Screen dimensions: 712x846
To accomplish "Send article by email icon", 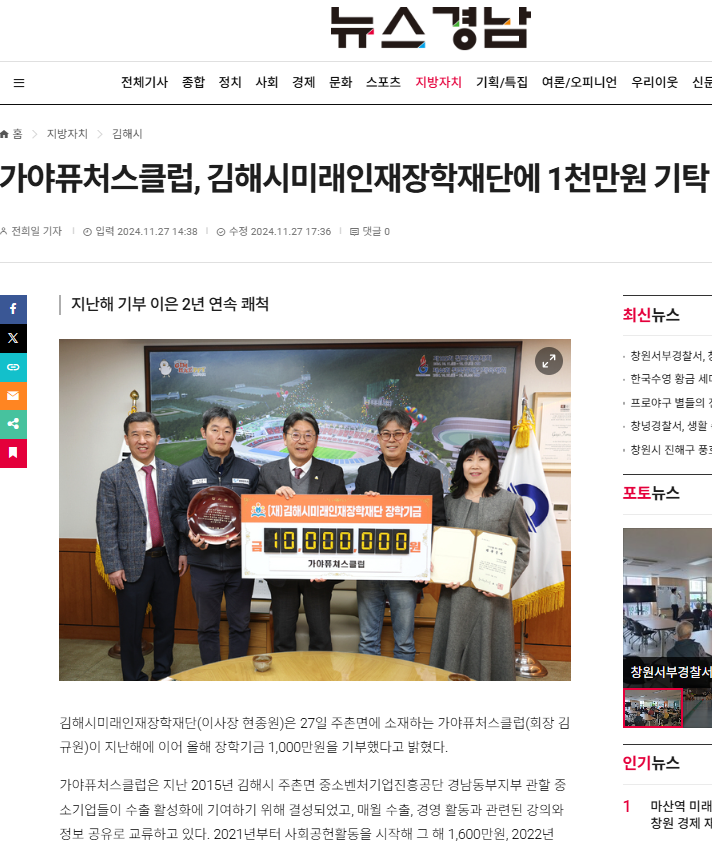I will click(13, 396).
